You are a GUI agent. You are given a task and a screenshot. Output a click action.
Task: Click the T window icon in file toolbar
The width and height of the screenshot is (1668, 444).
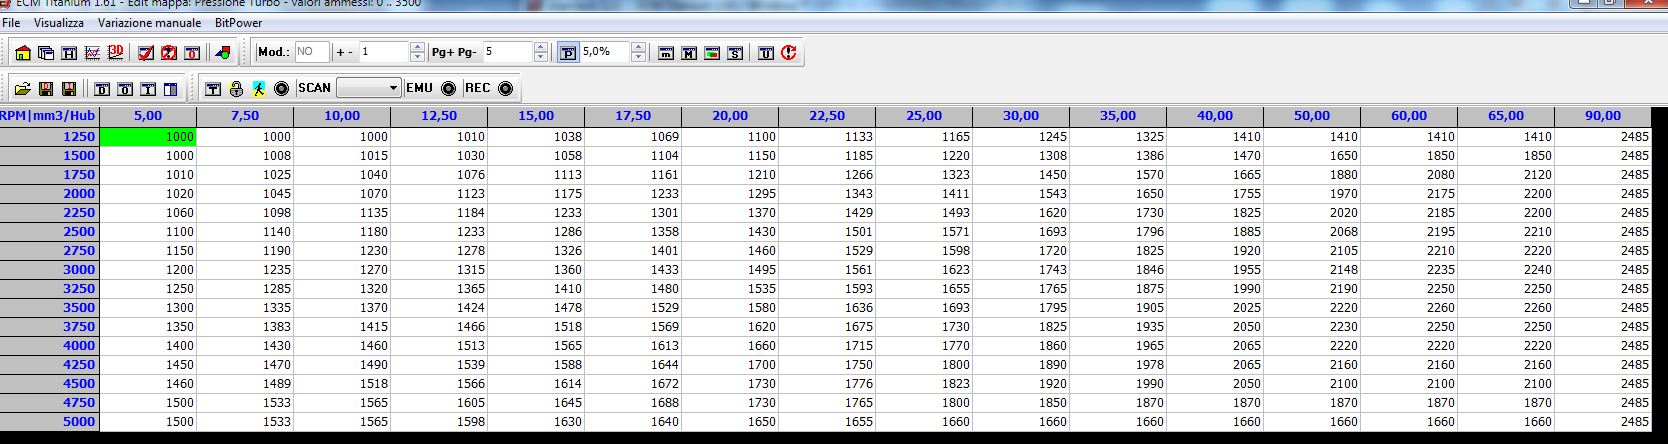(x=148, y=89)
